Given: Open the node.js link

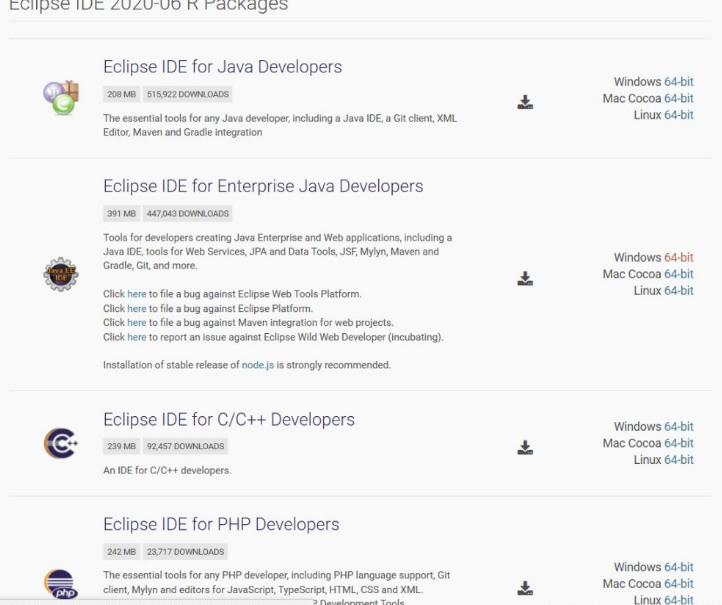Looking at the screenshot, I should [258, 365].
